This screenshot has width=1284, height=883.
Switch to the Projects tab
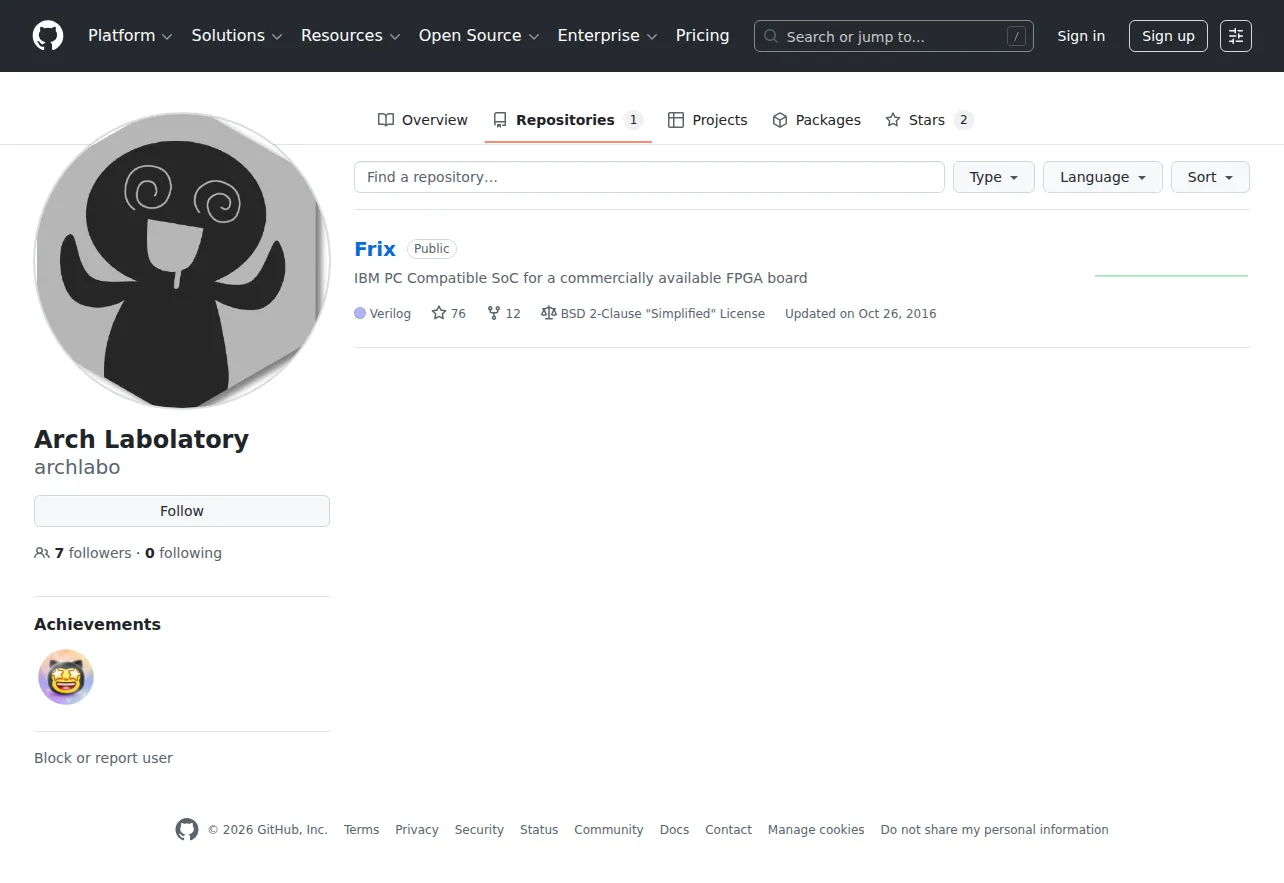(708, 120)
